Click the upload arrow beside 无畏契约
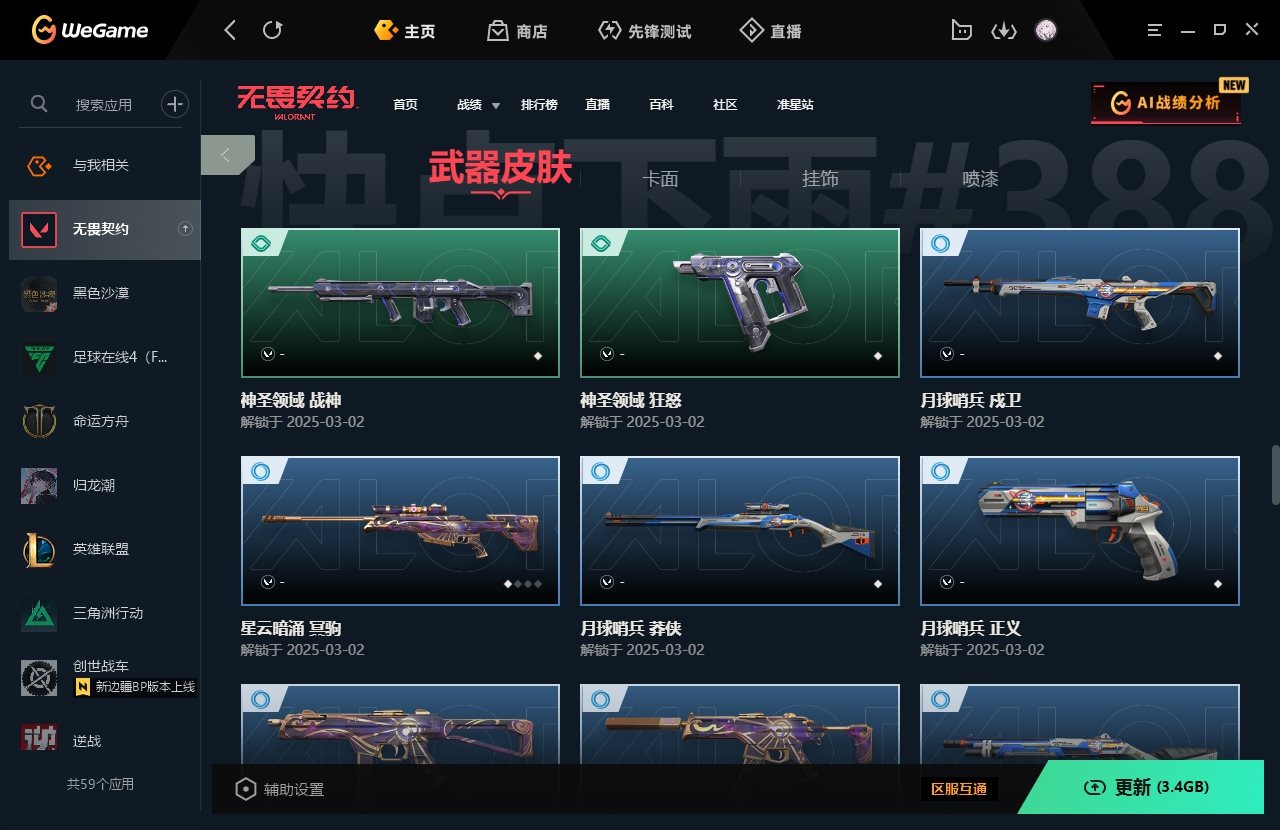The height and width of the screenshot is (830, 1280). click(185, 229)
